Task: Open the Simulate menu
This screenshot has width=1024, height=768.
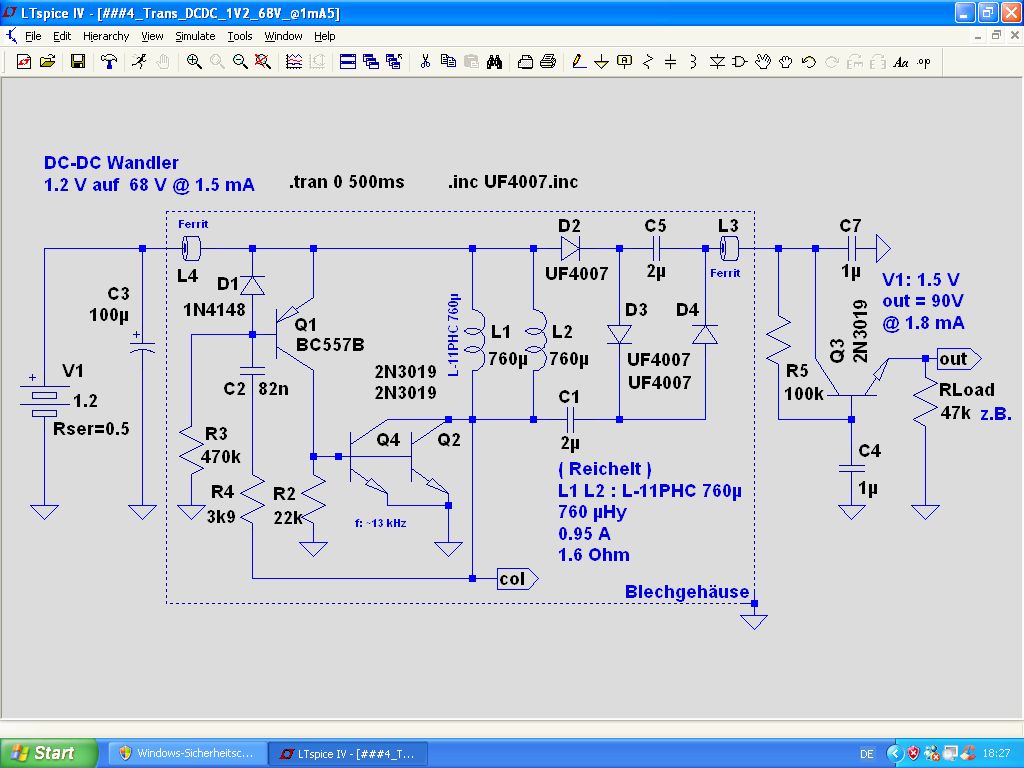Action: (x=195, y=36)
